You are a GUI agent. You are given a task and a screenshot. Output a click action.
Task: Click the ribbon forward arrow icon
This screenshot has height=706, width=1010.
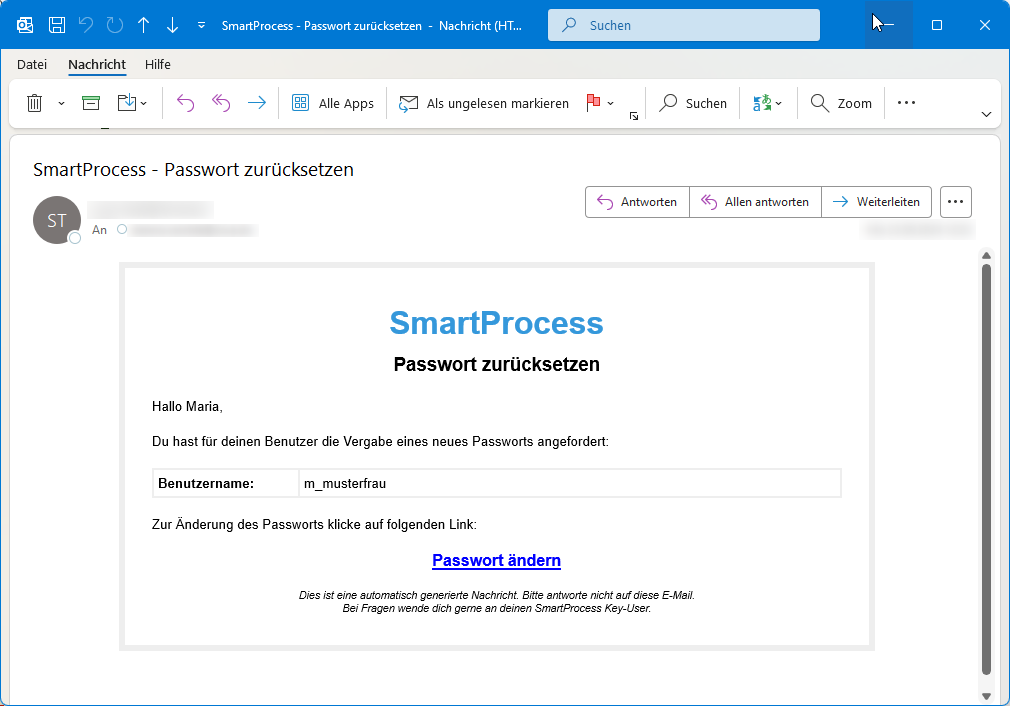257,103
